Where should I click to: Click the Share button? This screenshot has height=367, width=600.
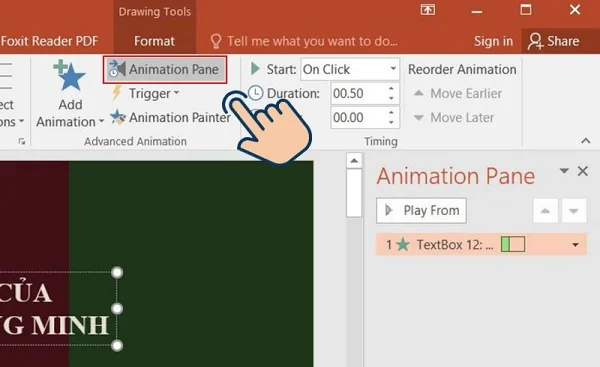click(554, 41)
